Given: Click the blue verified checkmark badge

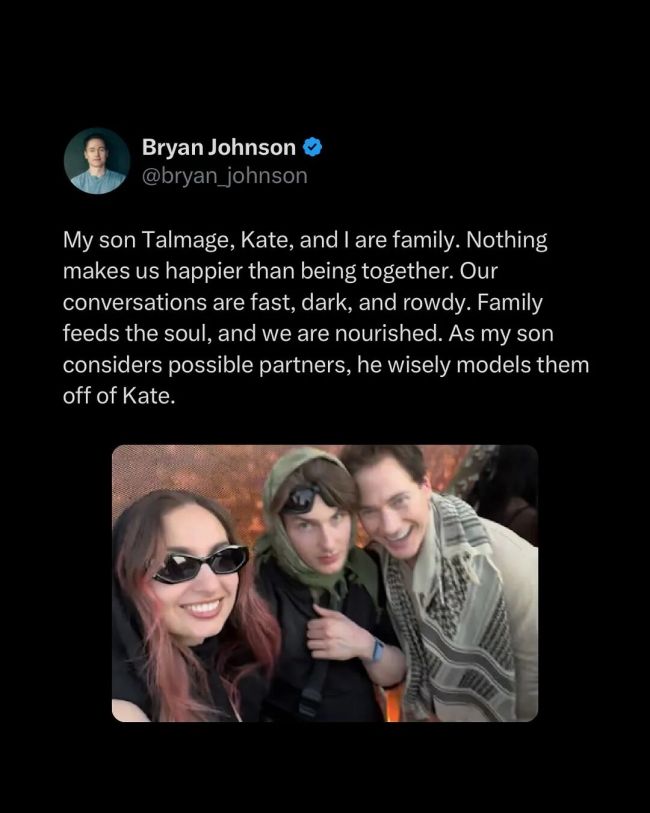Looking at the screenshot, I should tap(312, 148).
